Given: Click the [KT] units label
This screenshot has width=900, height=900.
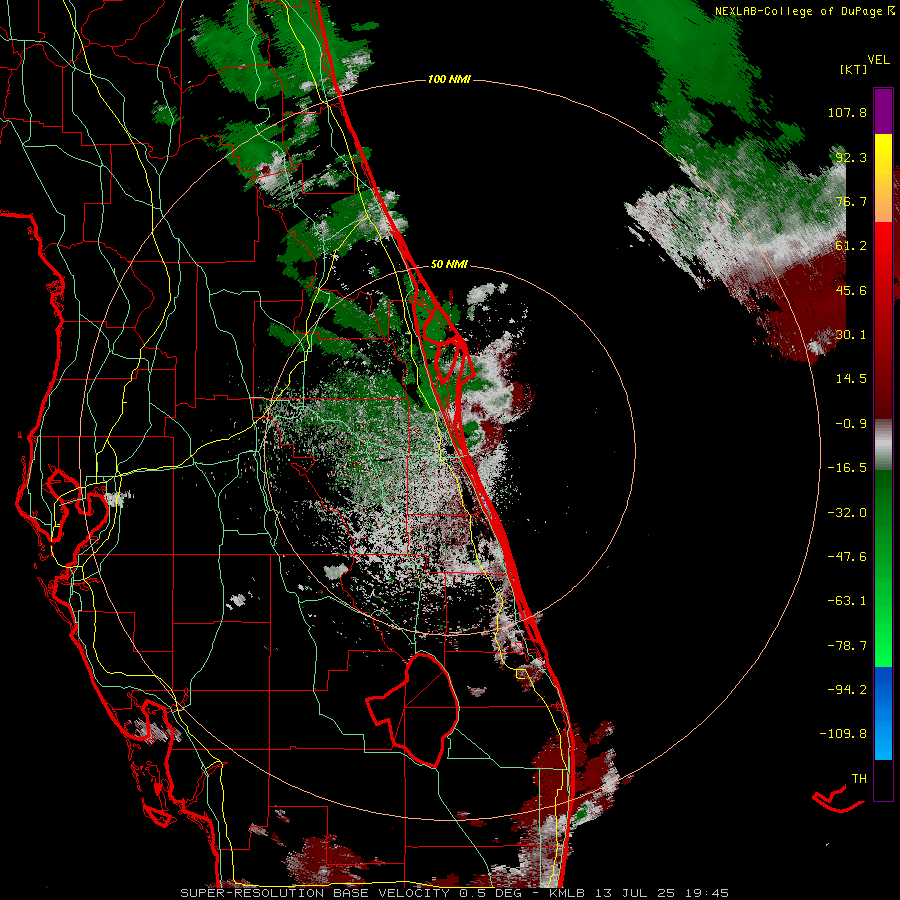Looking at the screenshot, I should pyautogui.click(x=853, y=69).
